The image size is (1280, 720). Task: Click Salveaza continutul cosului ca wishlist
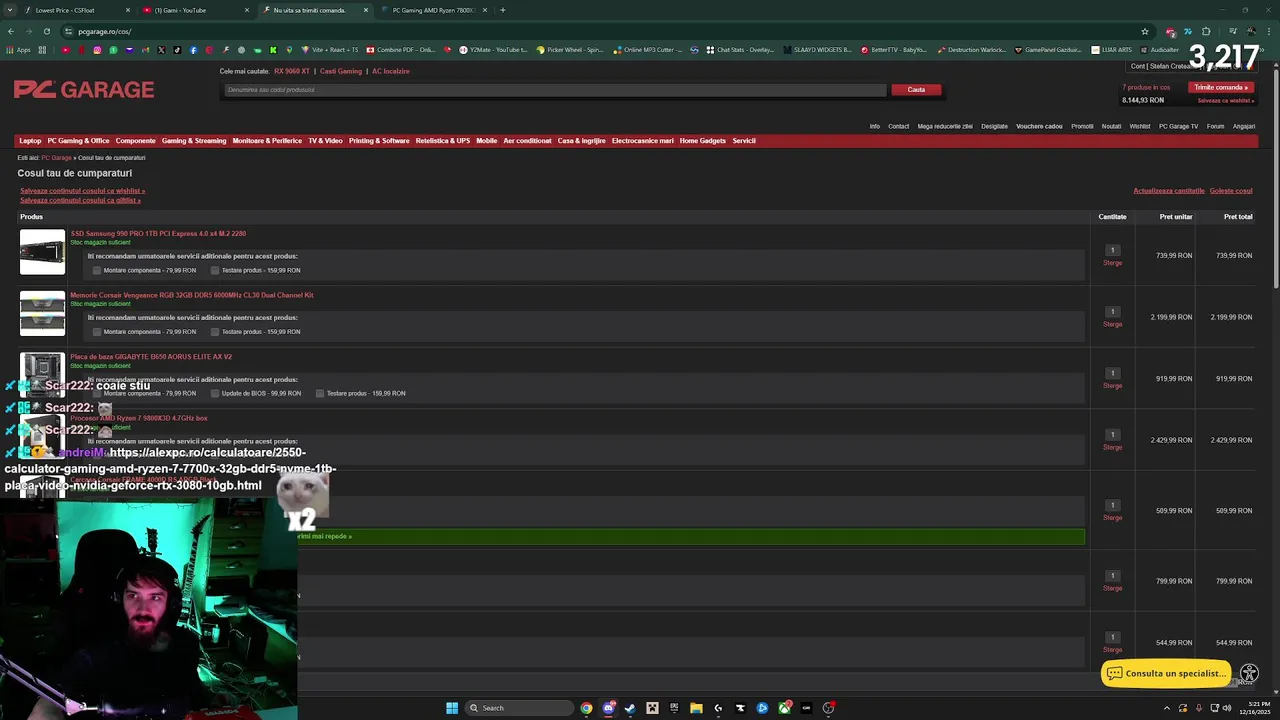(x=83, y=191)
